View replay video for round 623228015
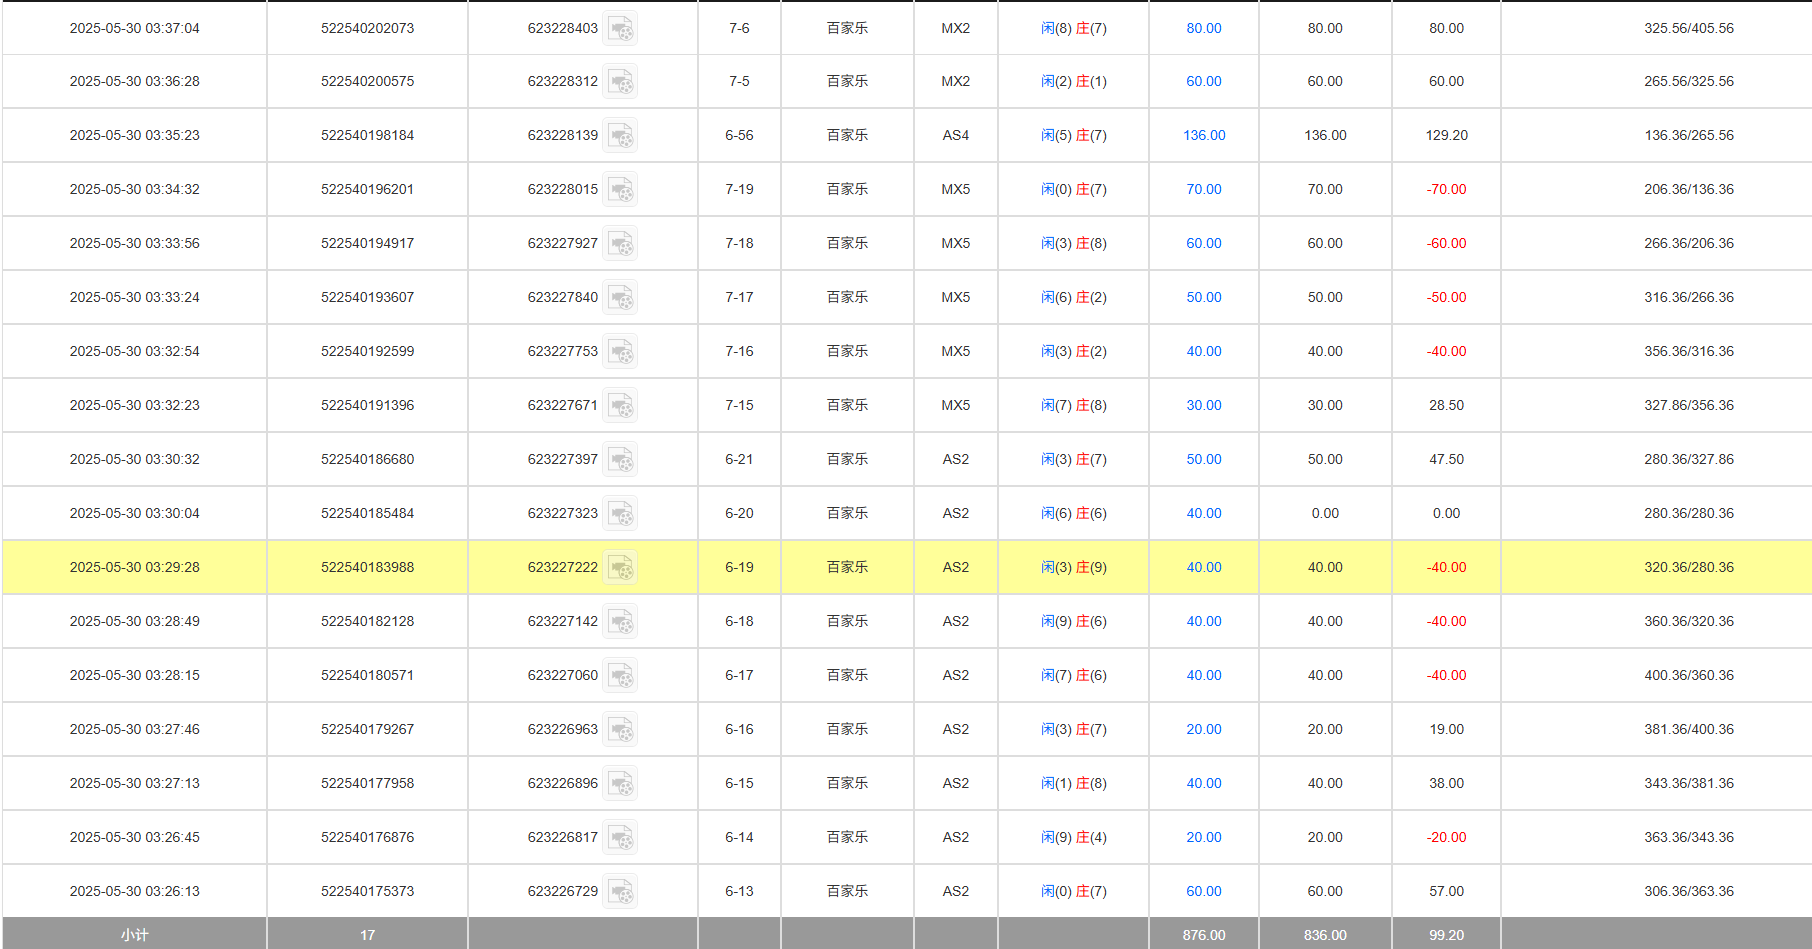1812x949 pixels. tap(620, 190)
